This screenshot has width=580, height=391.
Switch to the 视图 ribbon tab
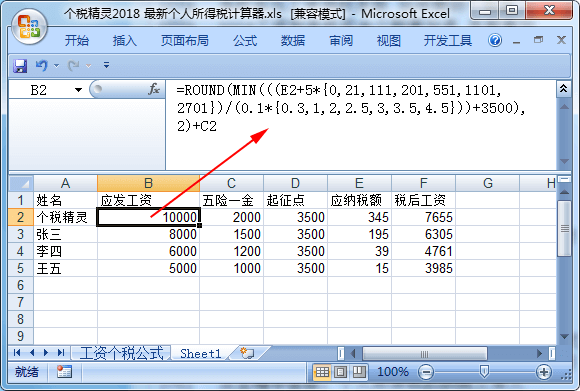point(389,40)
